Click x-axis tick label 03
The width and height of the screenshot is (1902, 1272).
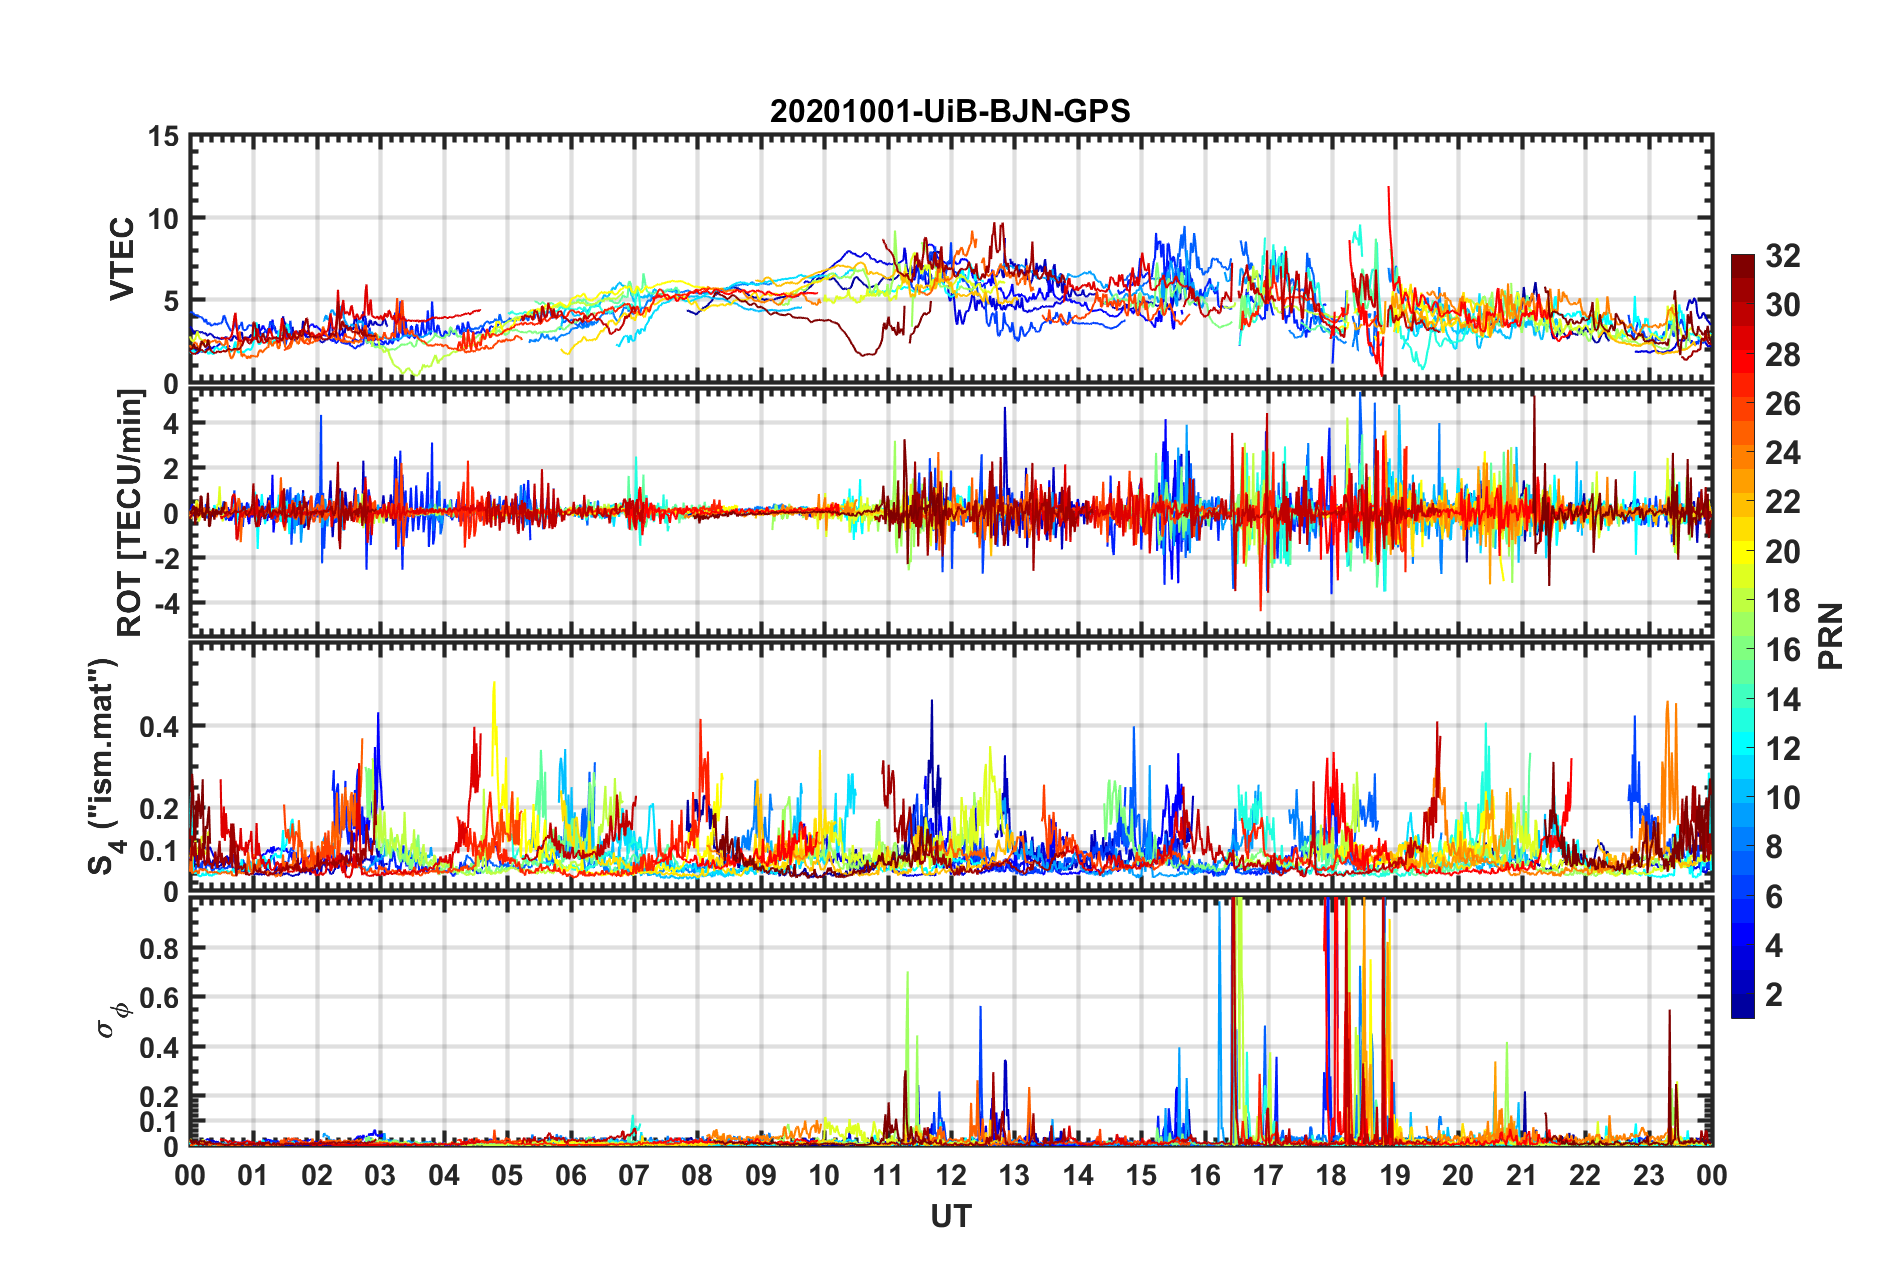380,1175
